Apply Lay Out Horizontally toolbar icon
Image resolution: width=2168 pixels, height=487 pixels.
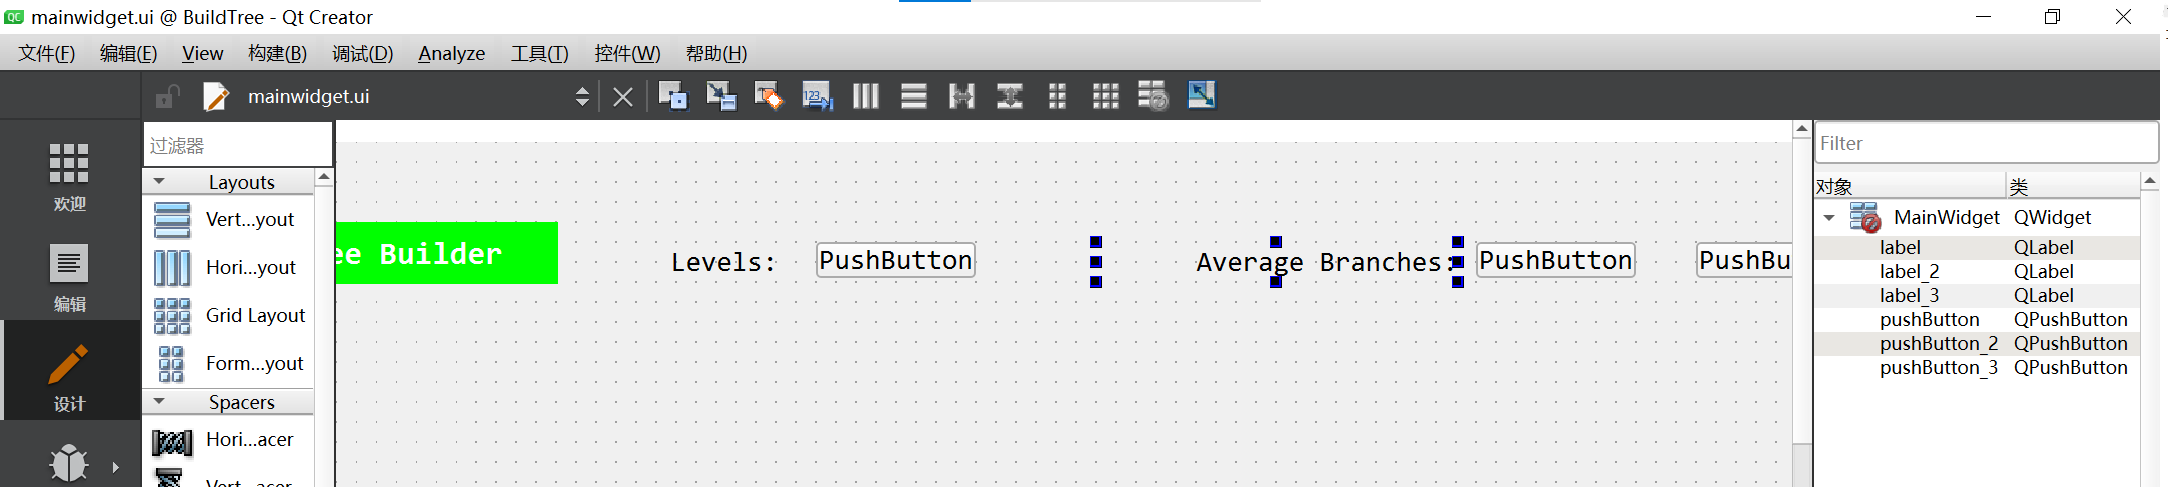(x=865, y=96)
